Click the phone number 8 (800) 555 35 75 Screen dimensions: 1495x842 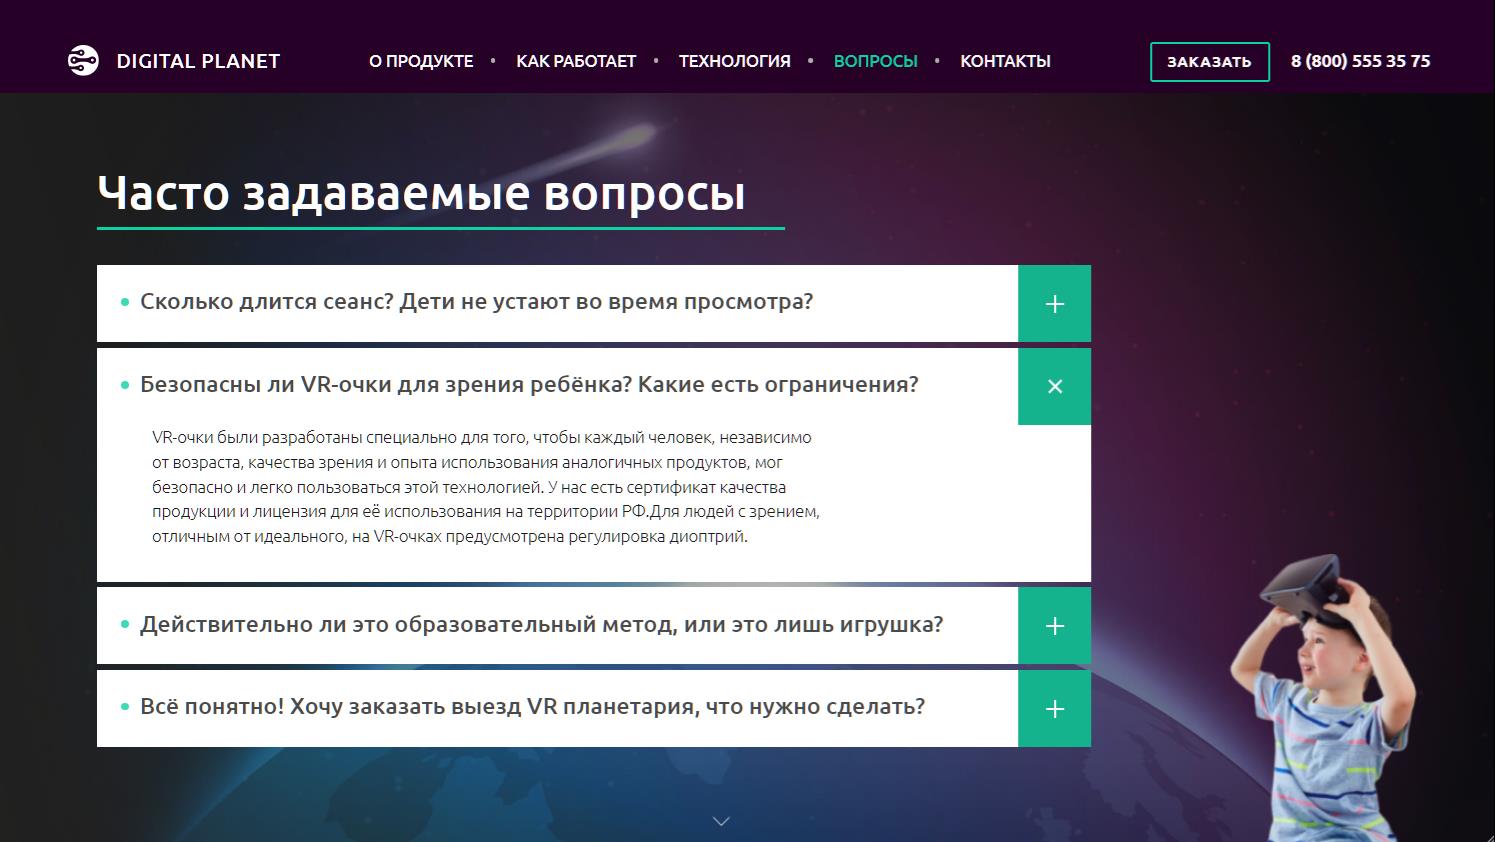click(x=1360, y=61)
